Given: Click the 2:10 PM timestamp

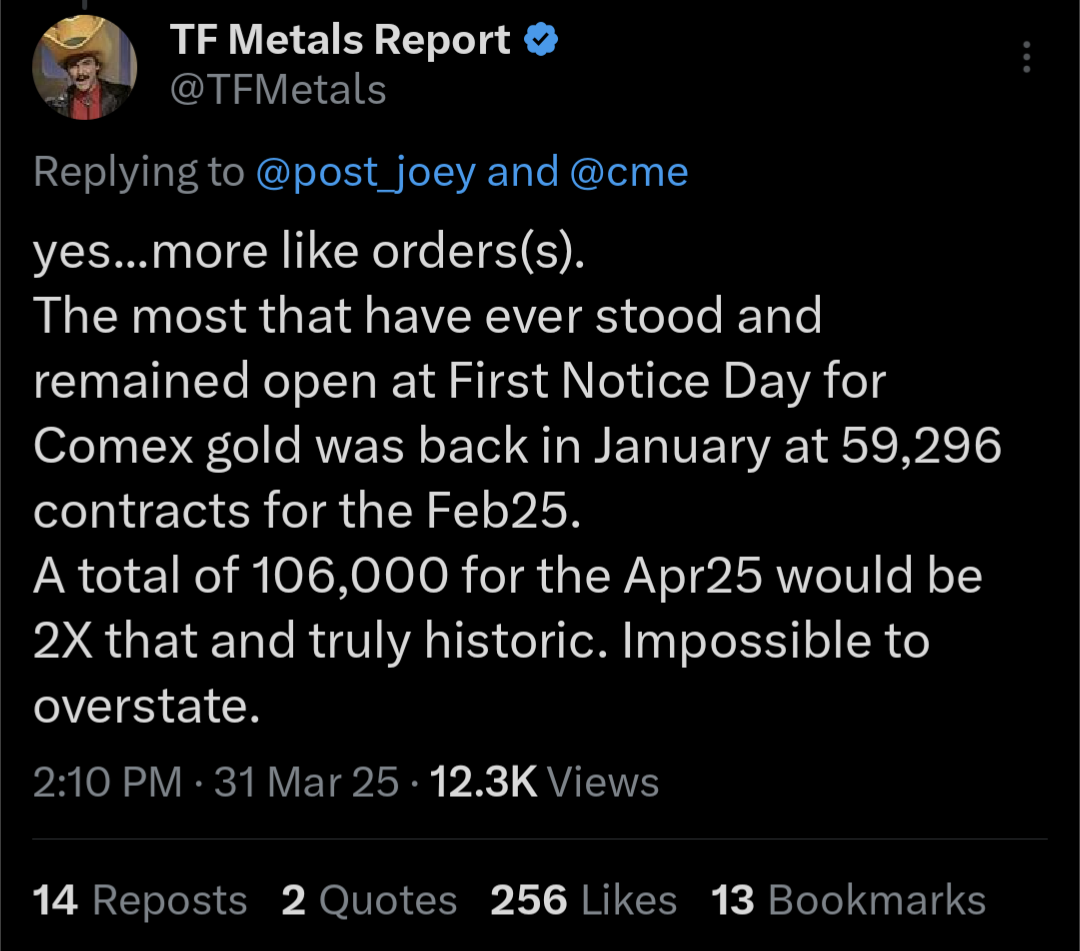Looking at the screenshot, I should click(108, 782).
